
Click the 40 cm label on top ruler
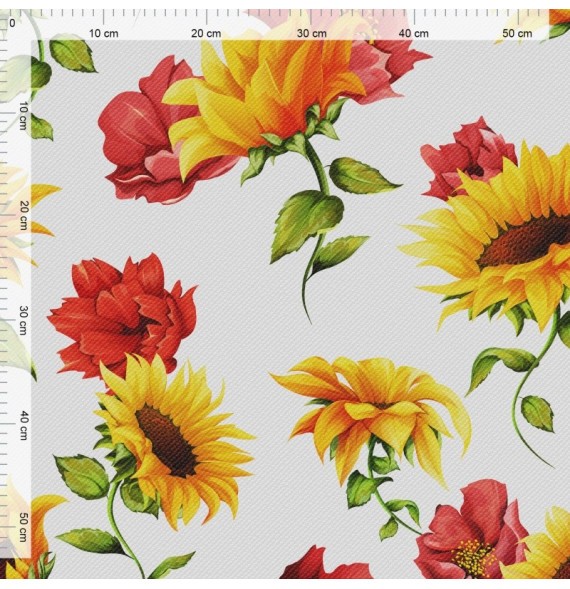[413, 33]
